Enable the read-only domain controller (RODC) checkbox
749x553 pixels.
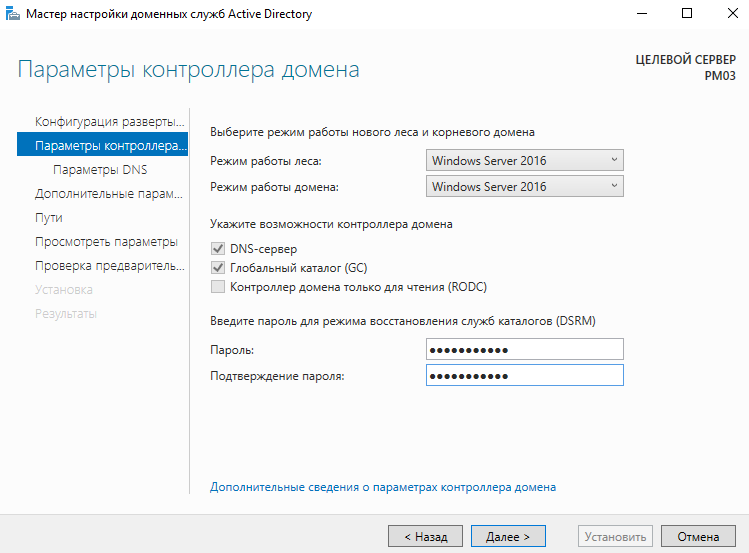218,287
